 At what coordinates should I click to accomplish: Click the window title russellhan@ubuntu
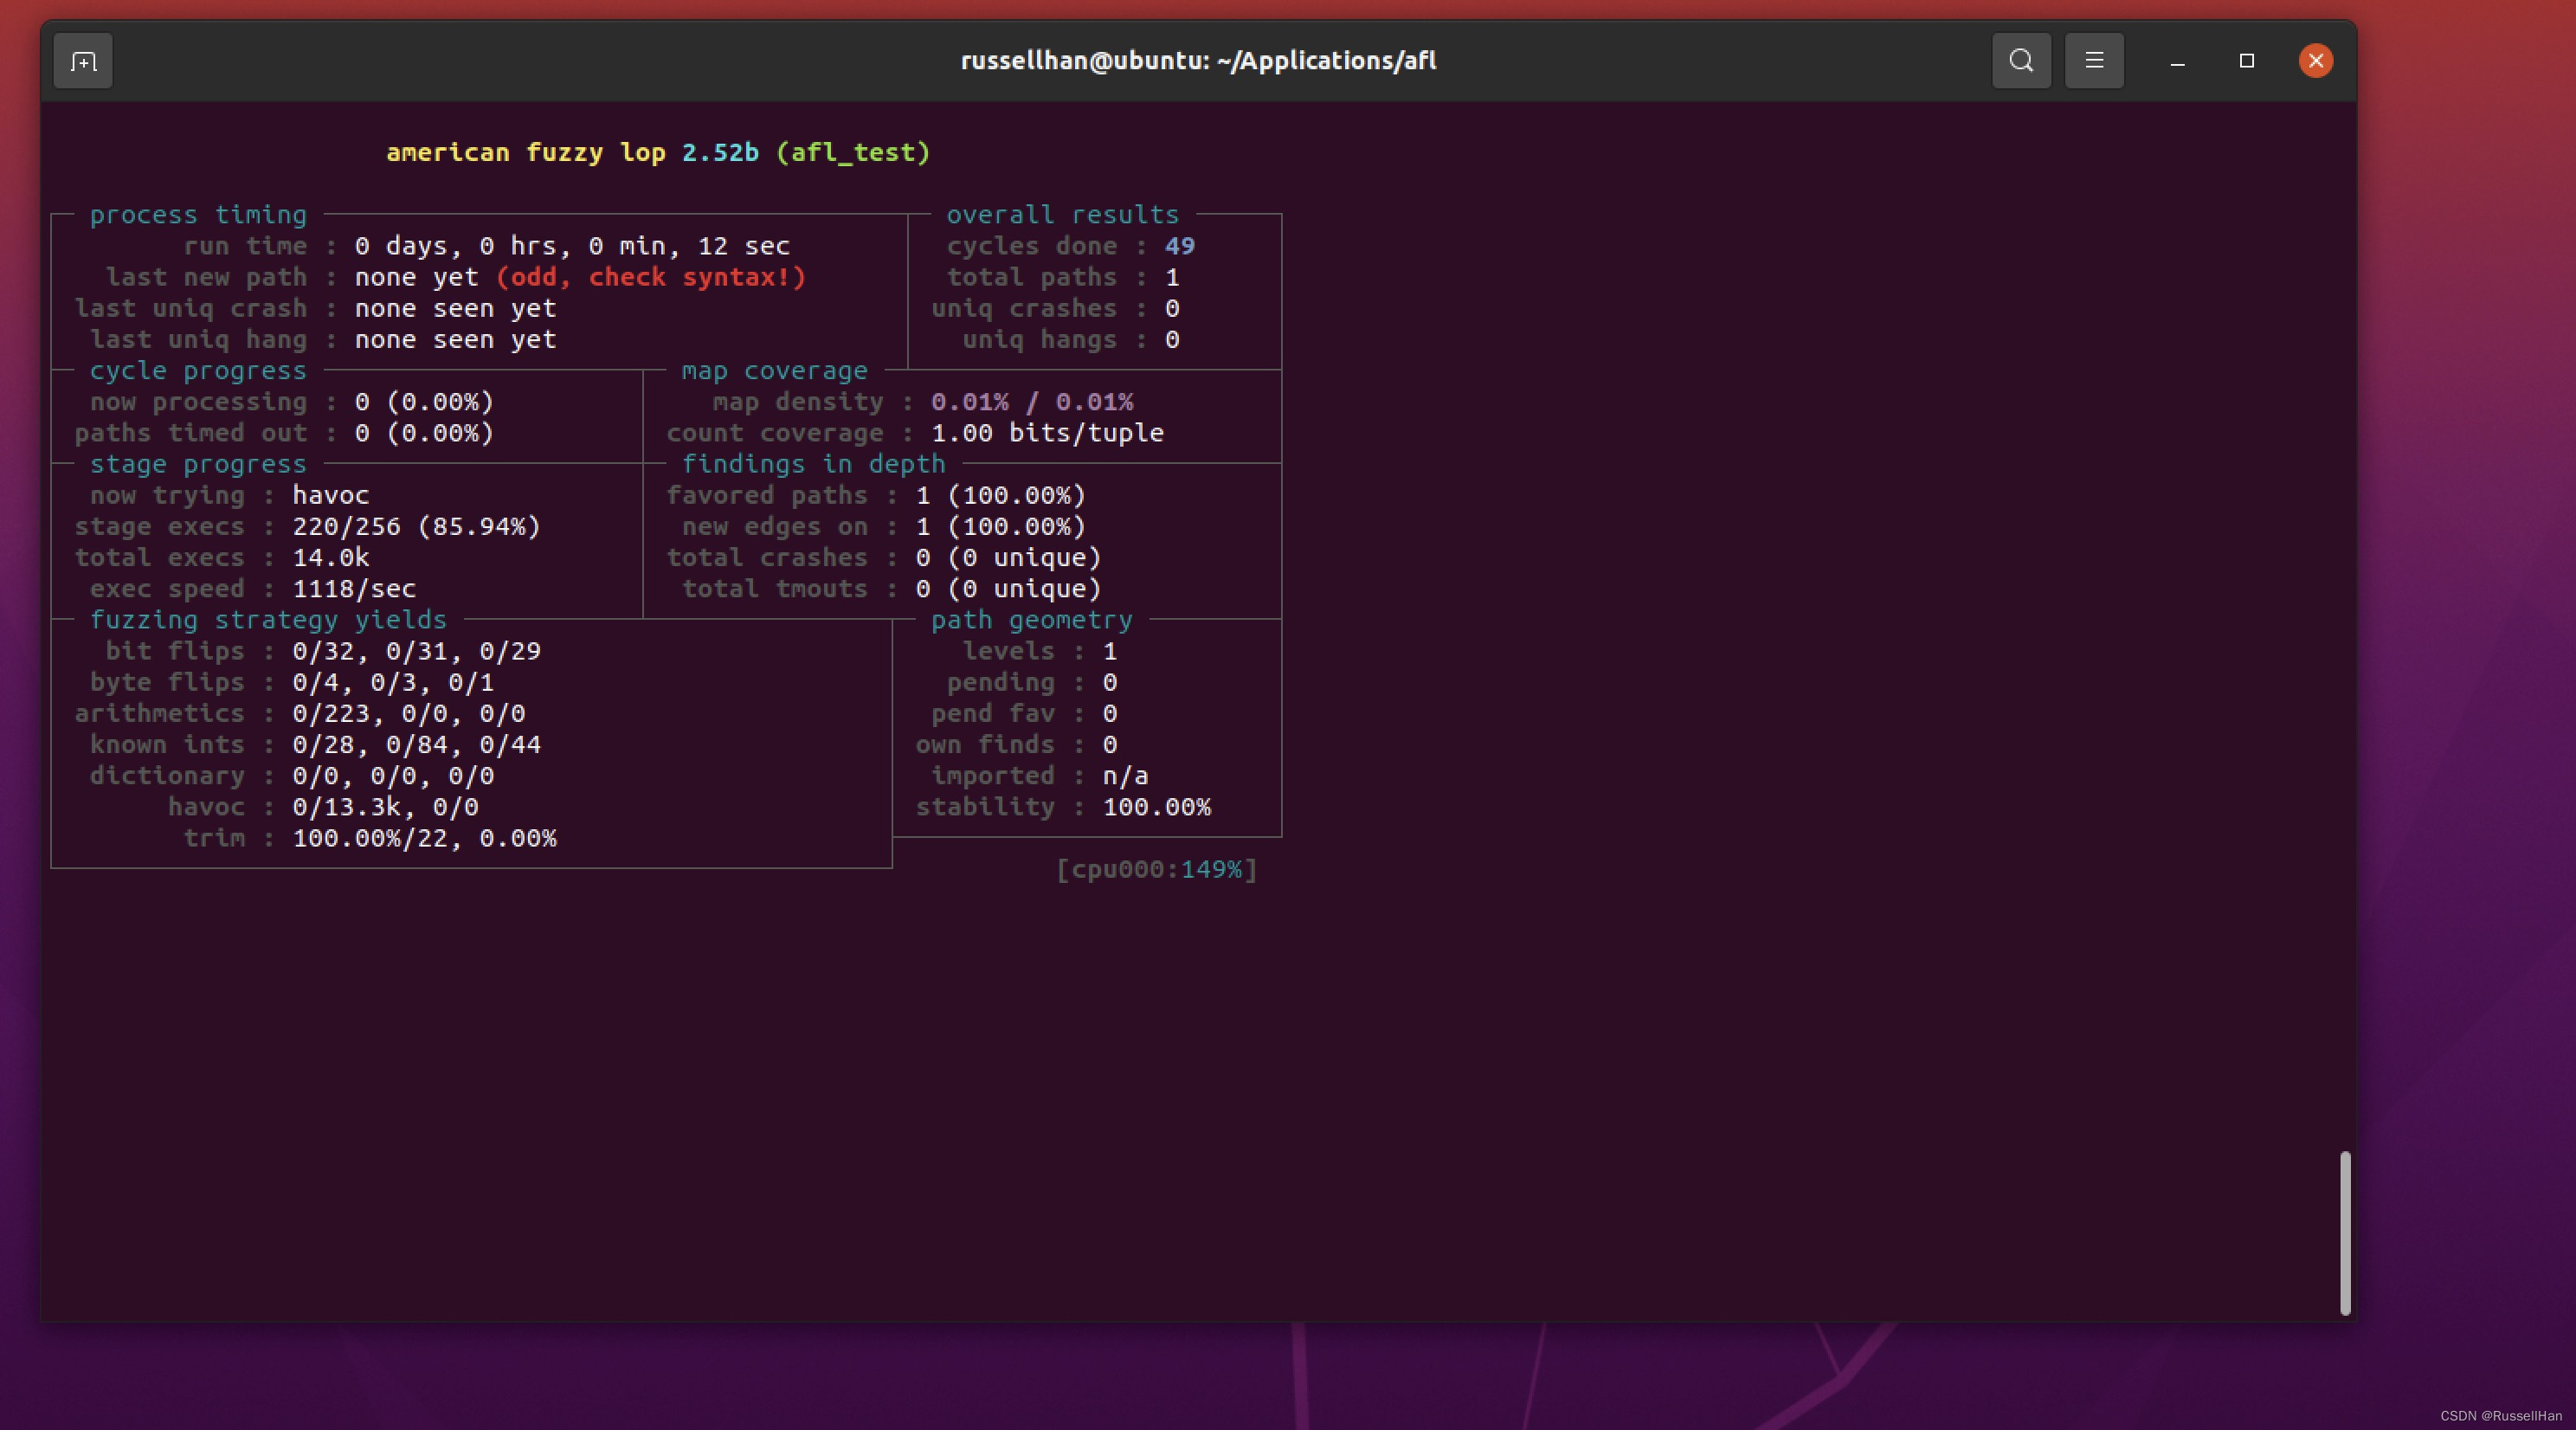click(x=1198, y=61)
